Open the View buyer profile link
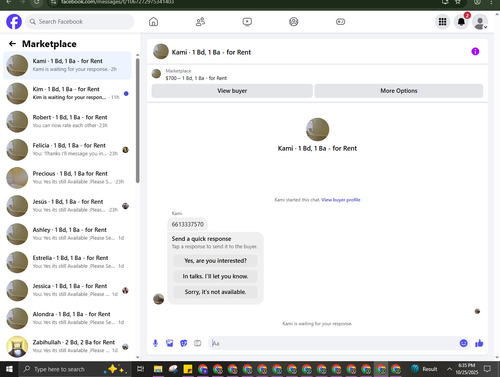Viewport: 500px width, 377px height. 341,200
